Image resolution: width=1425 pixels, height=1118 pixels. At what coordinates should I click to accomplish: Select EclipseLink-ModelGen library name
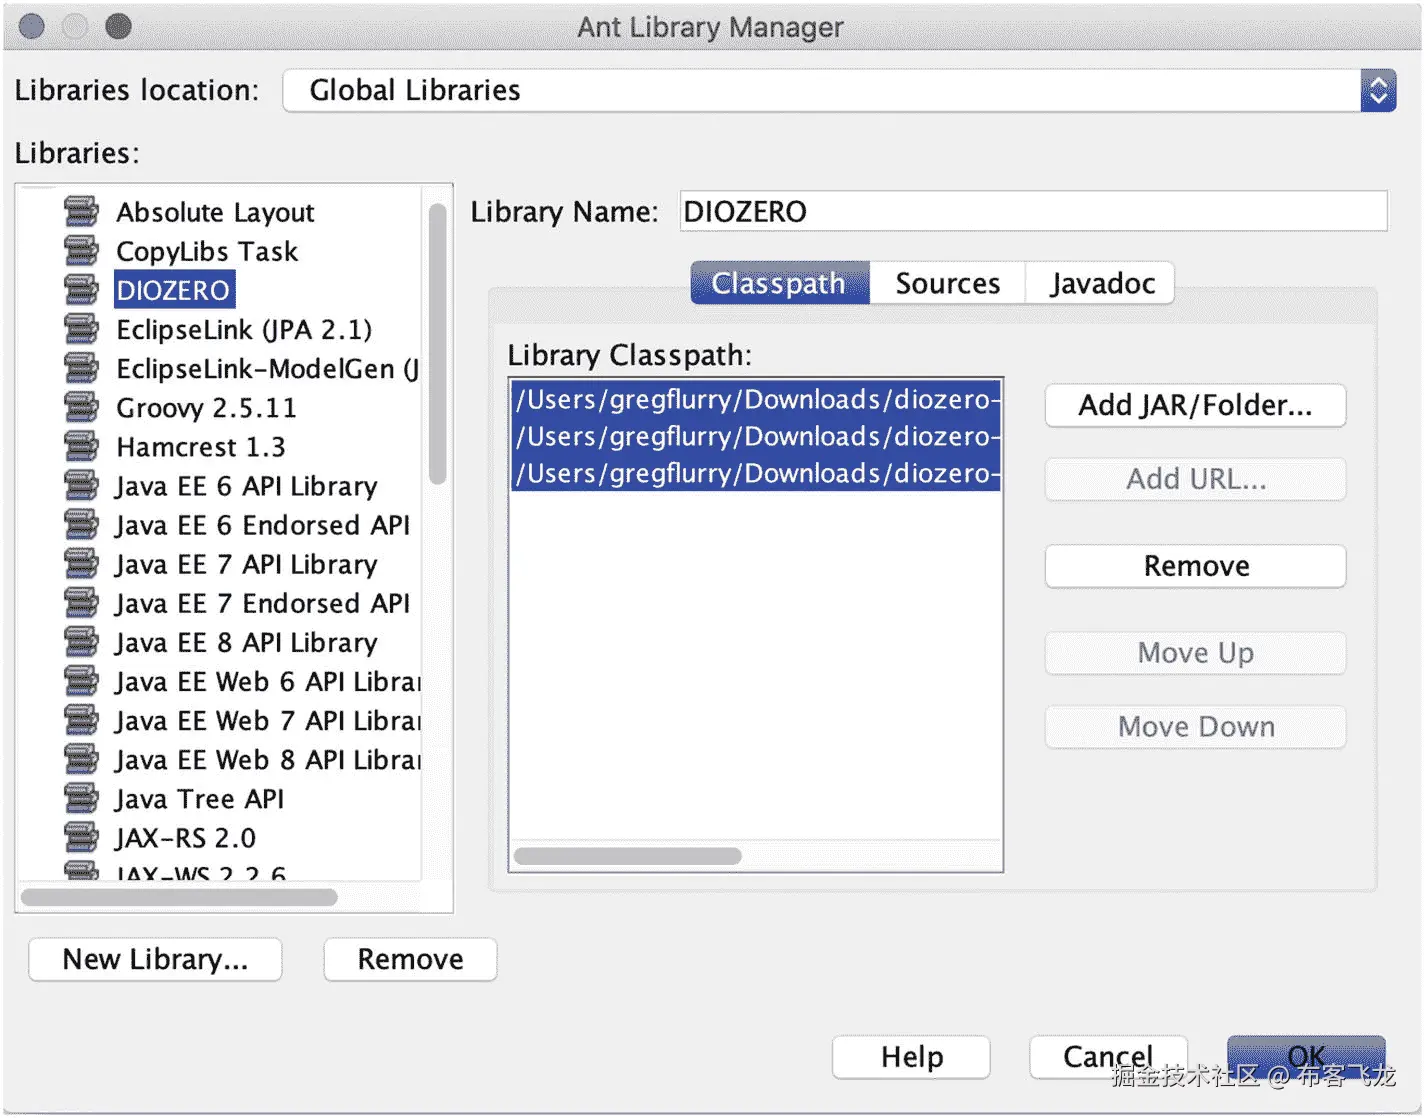[x=268, y=368]
